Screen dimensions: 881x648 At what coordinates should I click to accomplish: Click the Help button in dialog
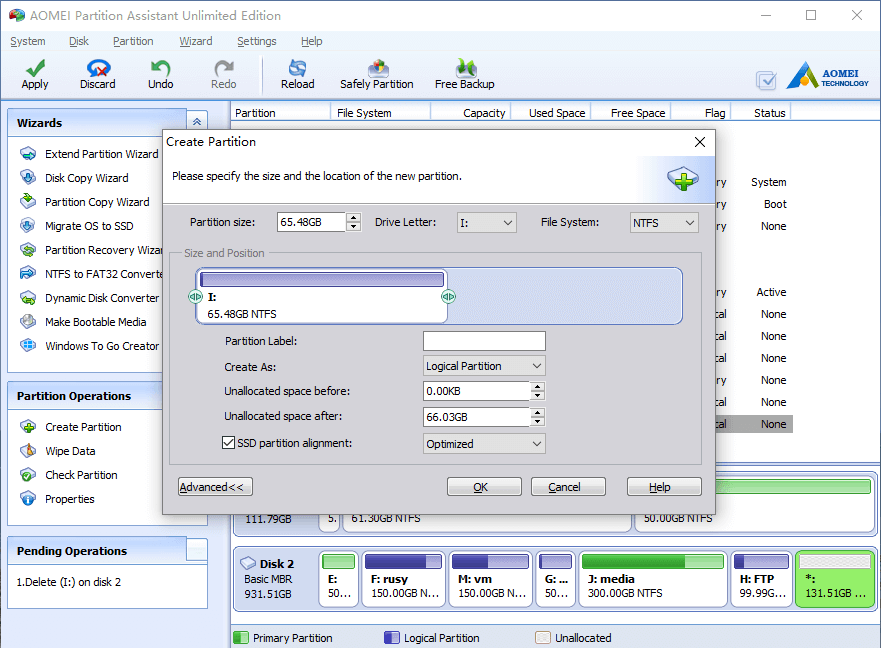[x=664, y=487]
